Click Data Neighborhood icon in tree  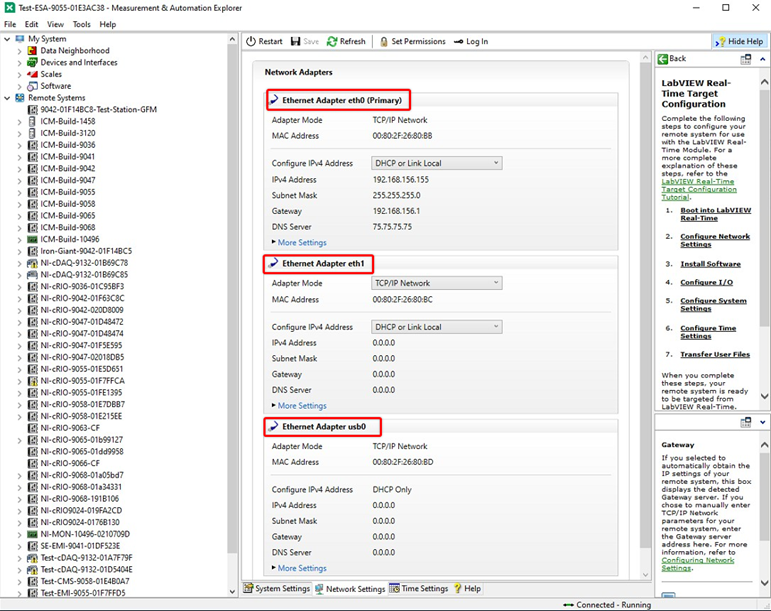click(x=32, y=51)
